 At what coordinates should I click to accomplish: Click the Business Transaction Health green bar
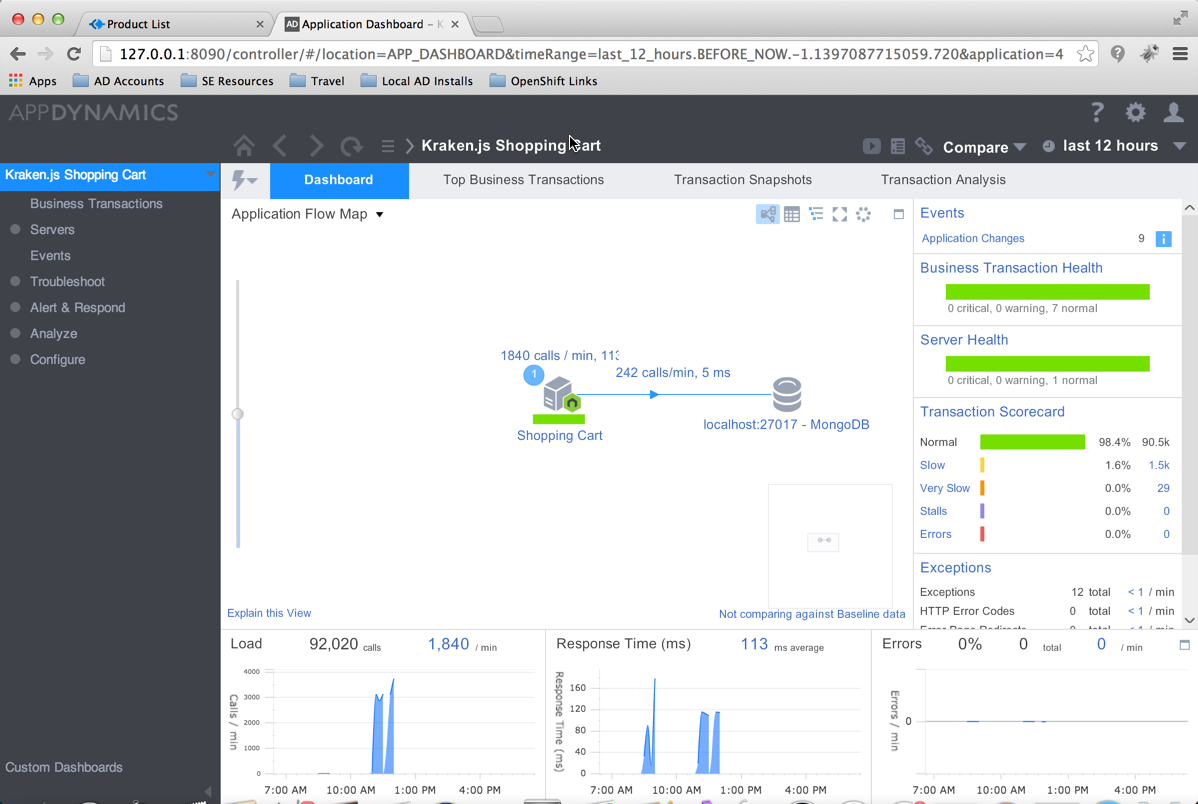tap(1047, 292)
